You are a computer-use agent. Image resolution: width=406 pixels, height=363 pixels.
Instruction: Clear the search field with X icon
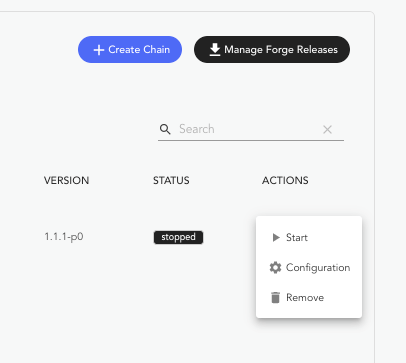click(x=327, y=129)
